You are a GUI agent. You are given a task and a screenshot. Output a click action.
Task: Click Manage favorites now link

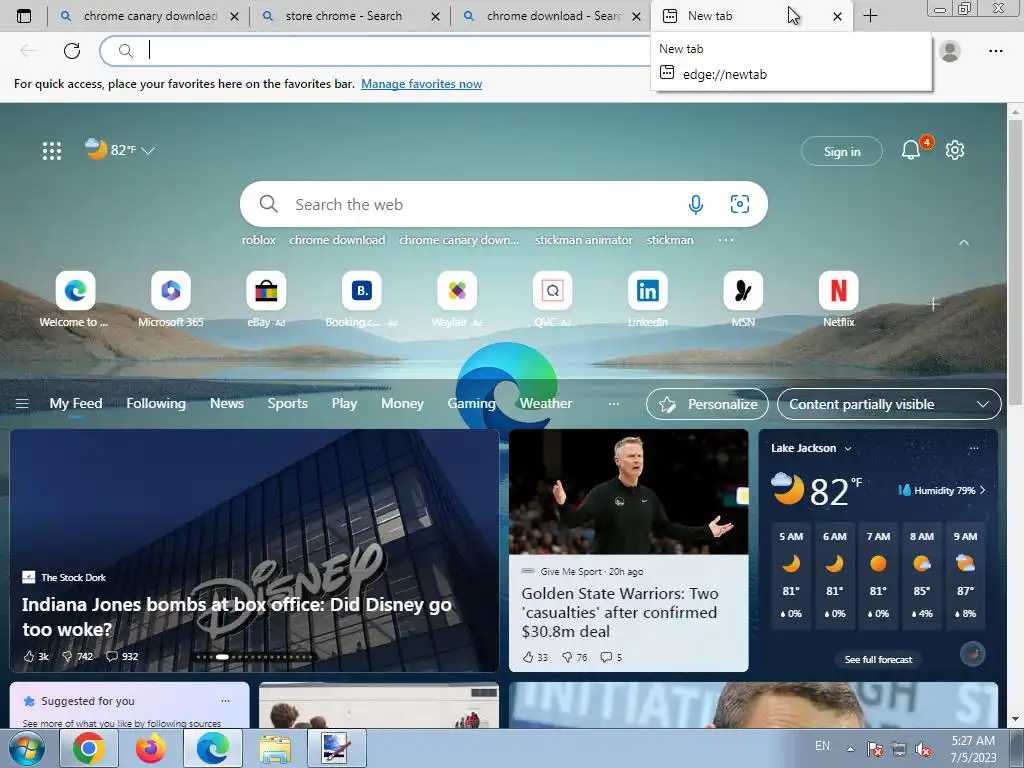point(421,84)
